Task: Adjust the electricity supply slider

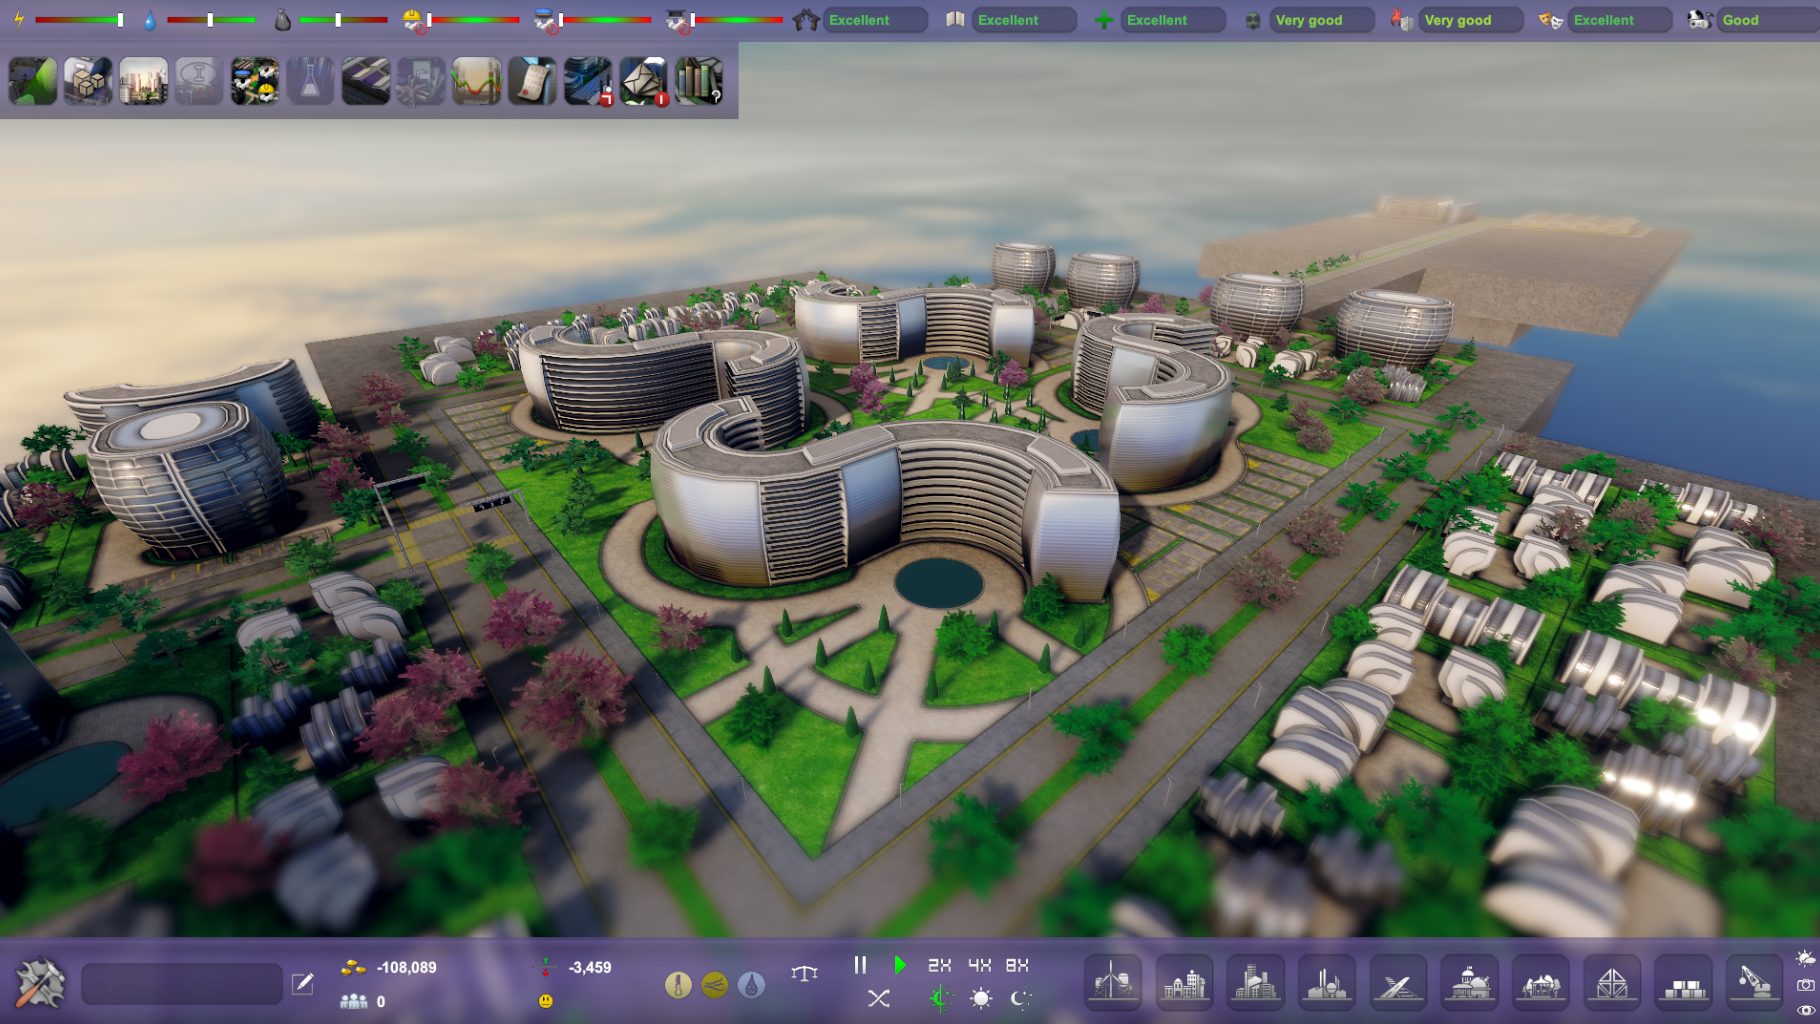Action: coord(79,20)
